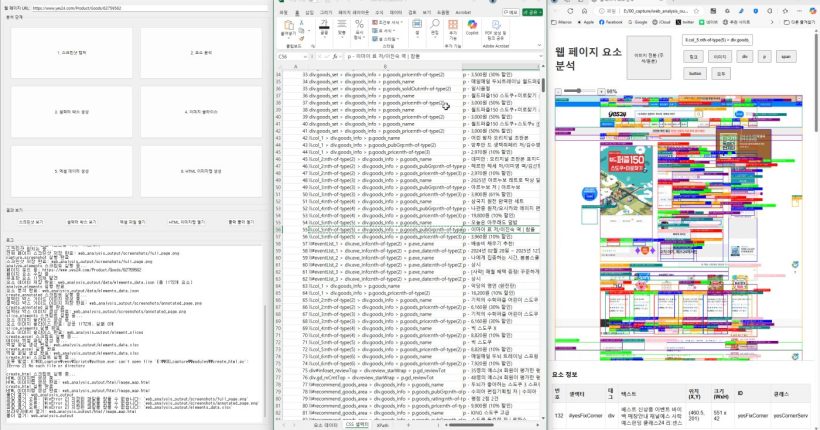Click the 'div' filter button
Screen dimensions: 820x430
point(742,57)
